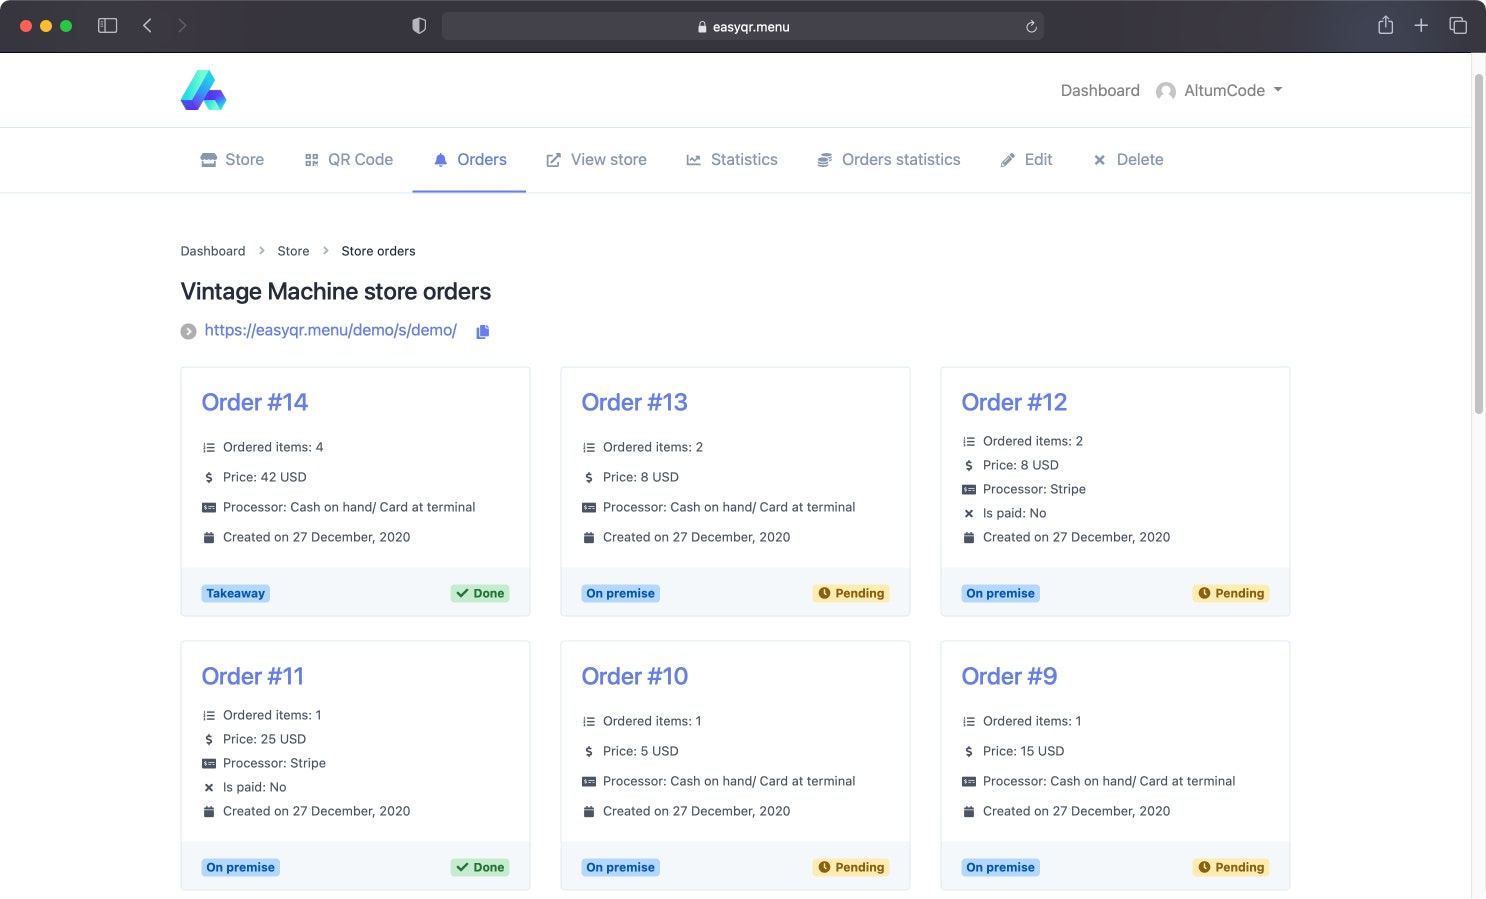
Task: Open Safari share sheet icon
Action: (1385, 25)
